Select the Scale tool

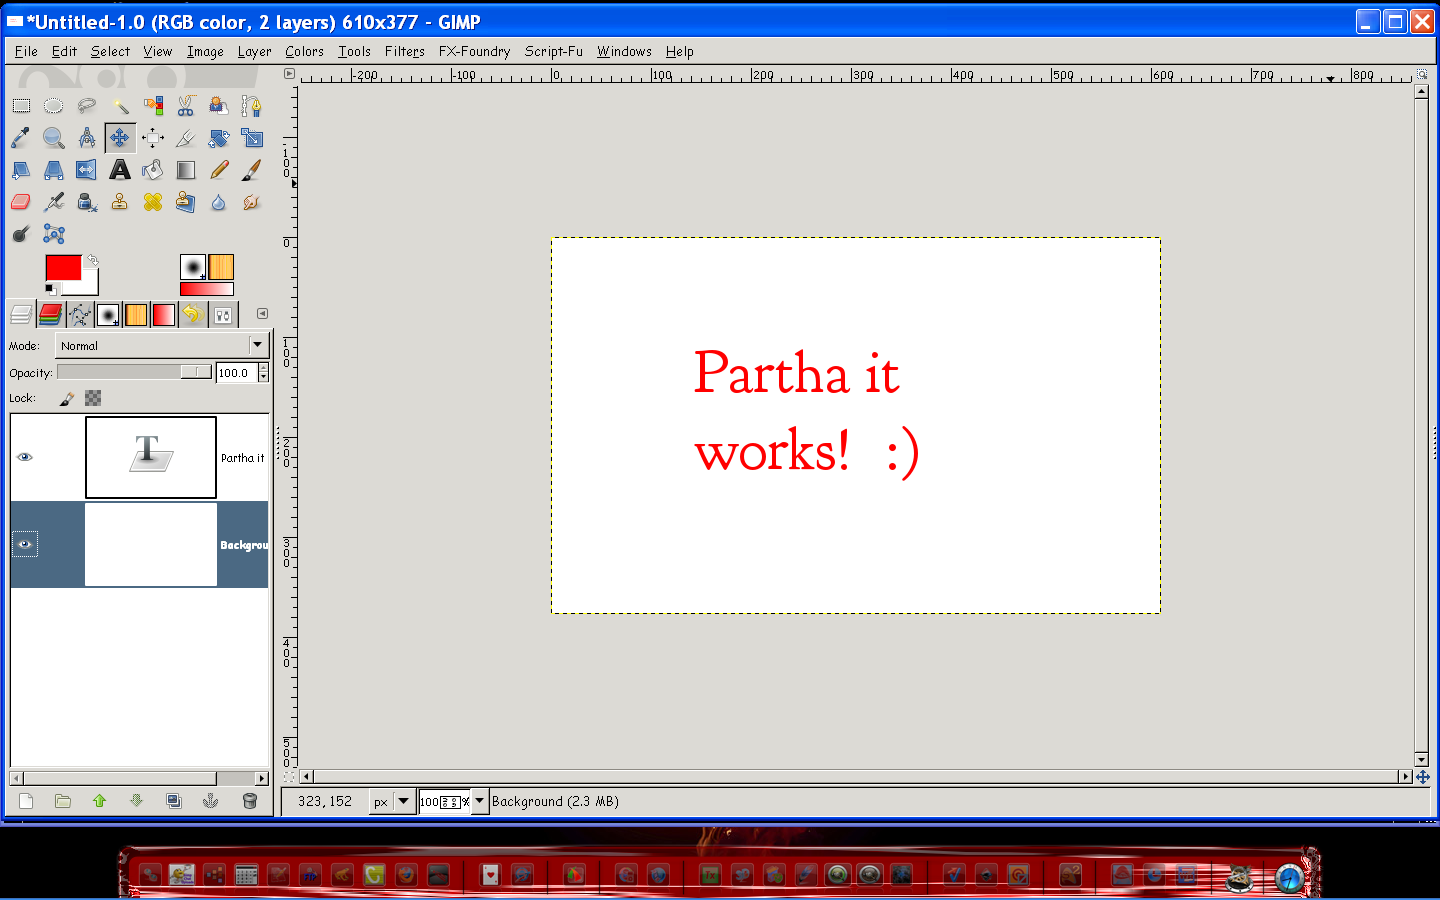tap(252, 138)
